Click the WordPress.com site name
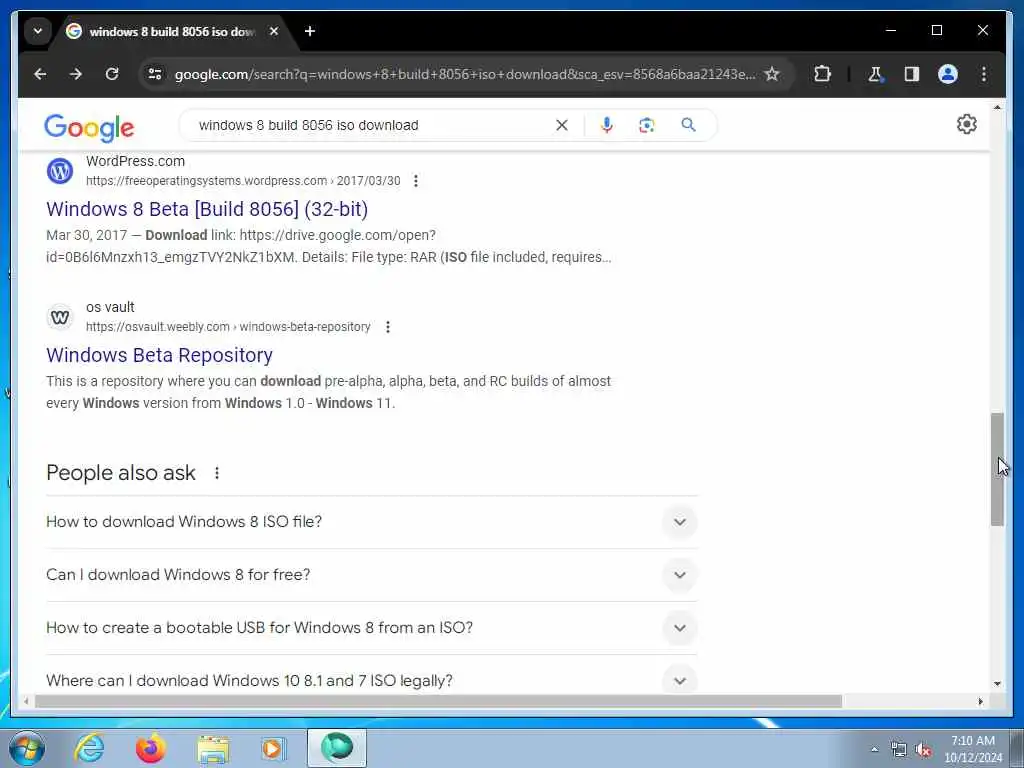Viewport: 1024px width, 768px height. pyautogui.click(x=135, y=161)
